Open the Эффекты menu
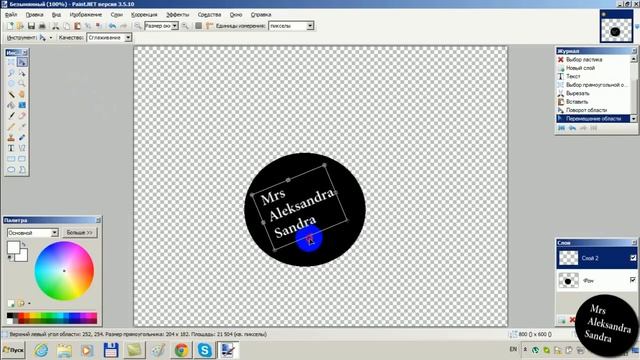This screenshot has width=640, height=360. tap(178, 15)
